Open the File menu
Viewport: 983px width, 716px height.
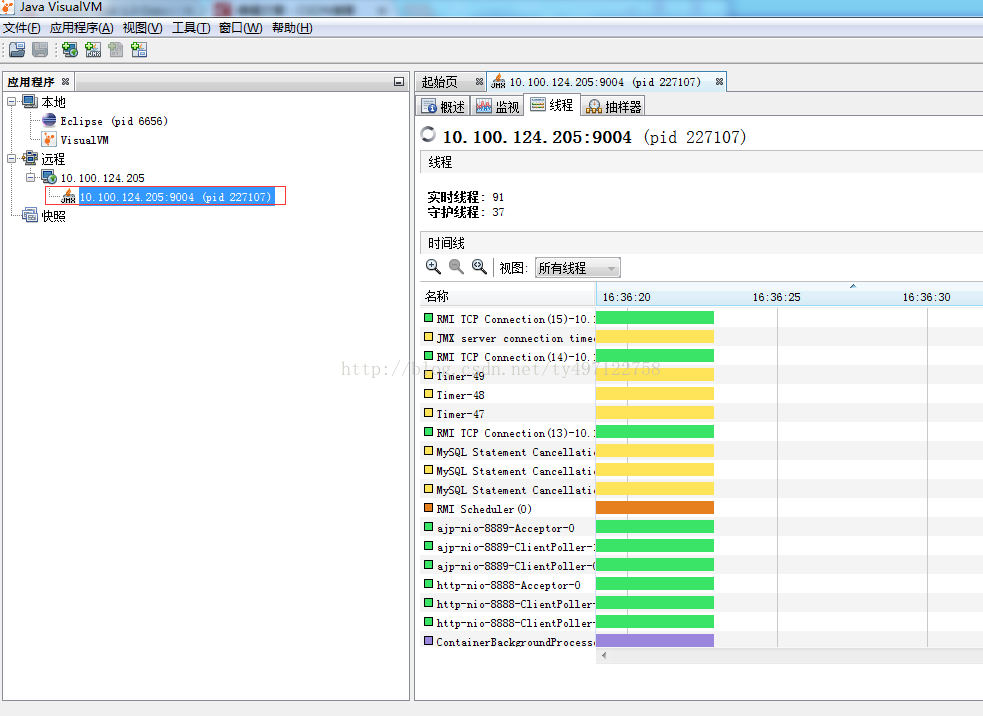tap(21, 28)
